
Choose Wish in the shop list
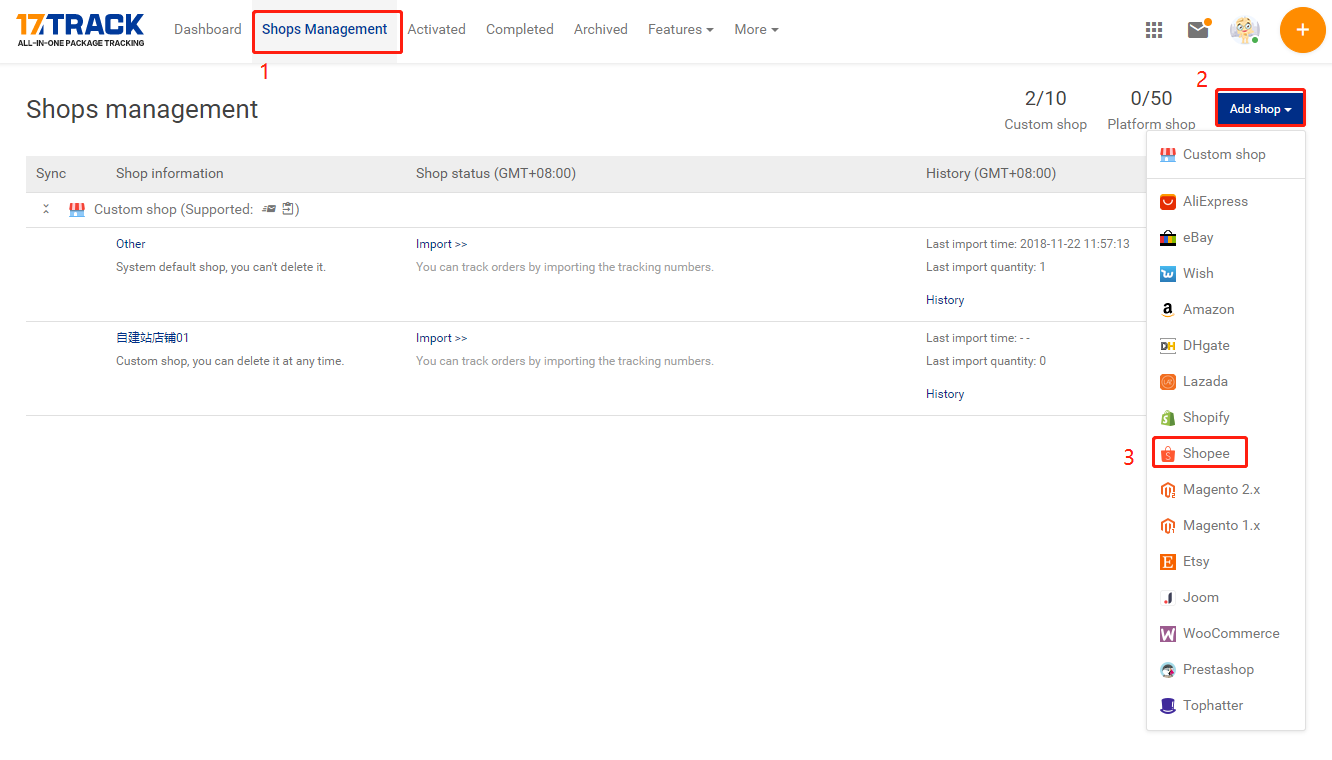(1226, 274)
